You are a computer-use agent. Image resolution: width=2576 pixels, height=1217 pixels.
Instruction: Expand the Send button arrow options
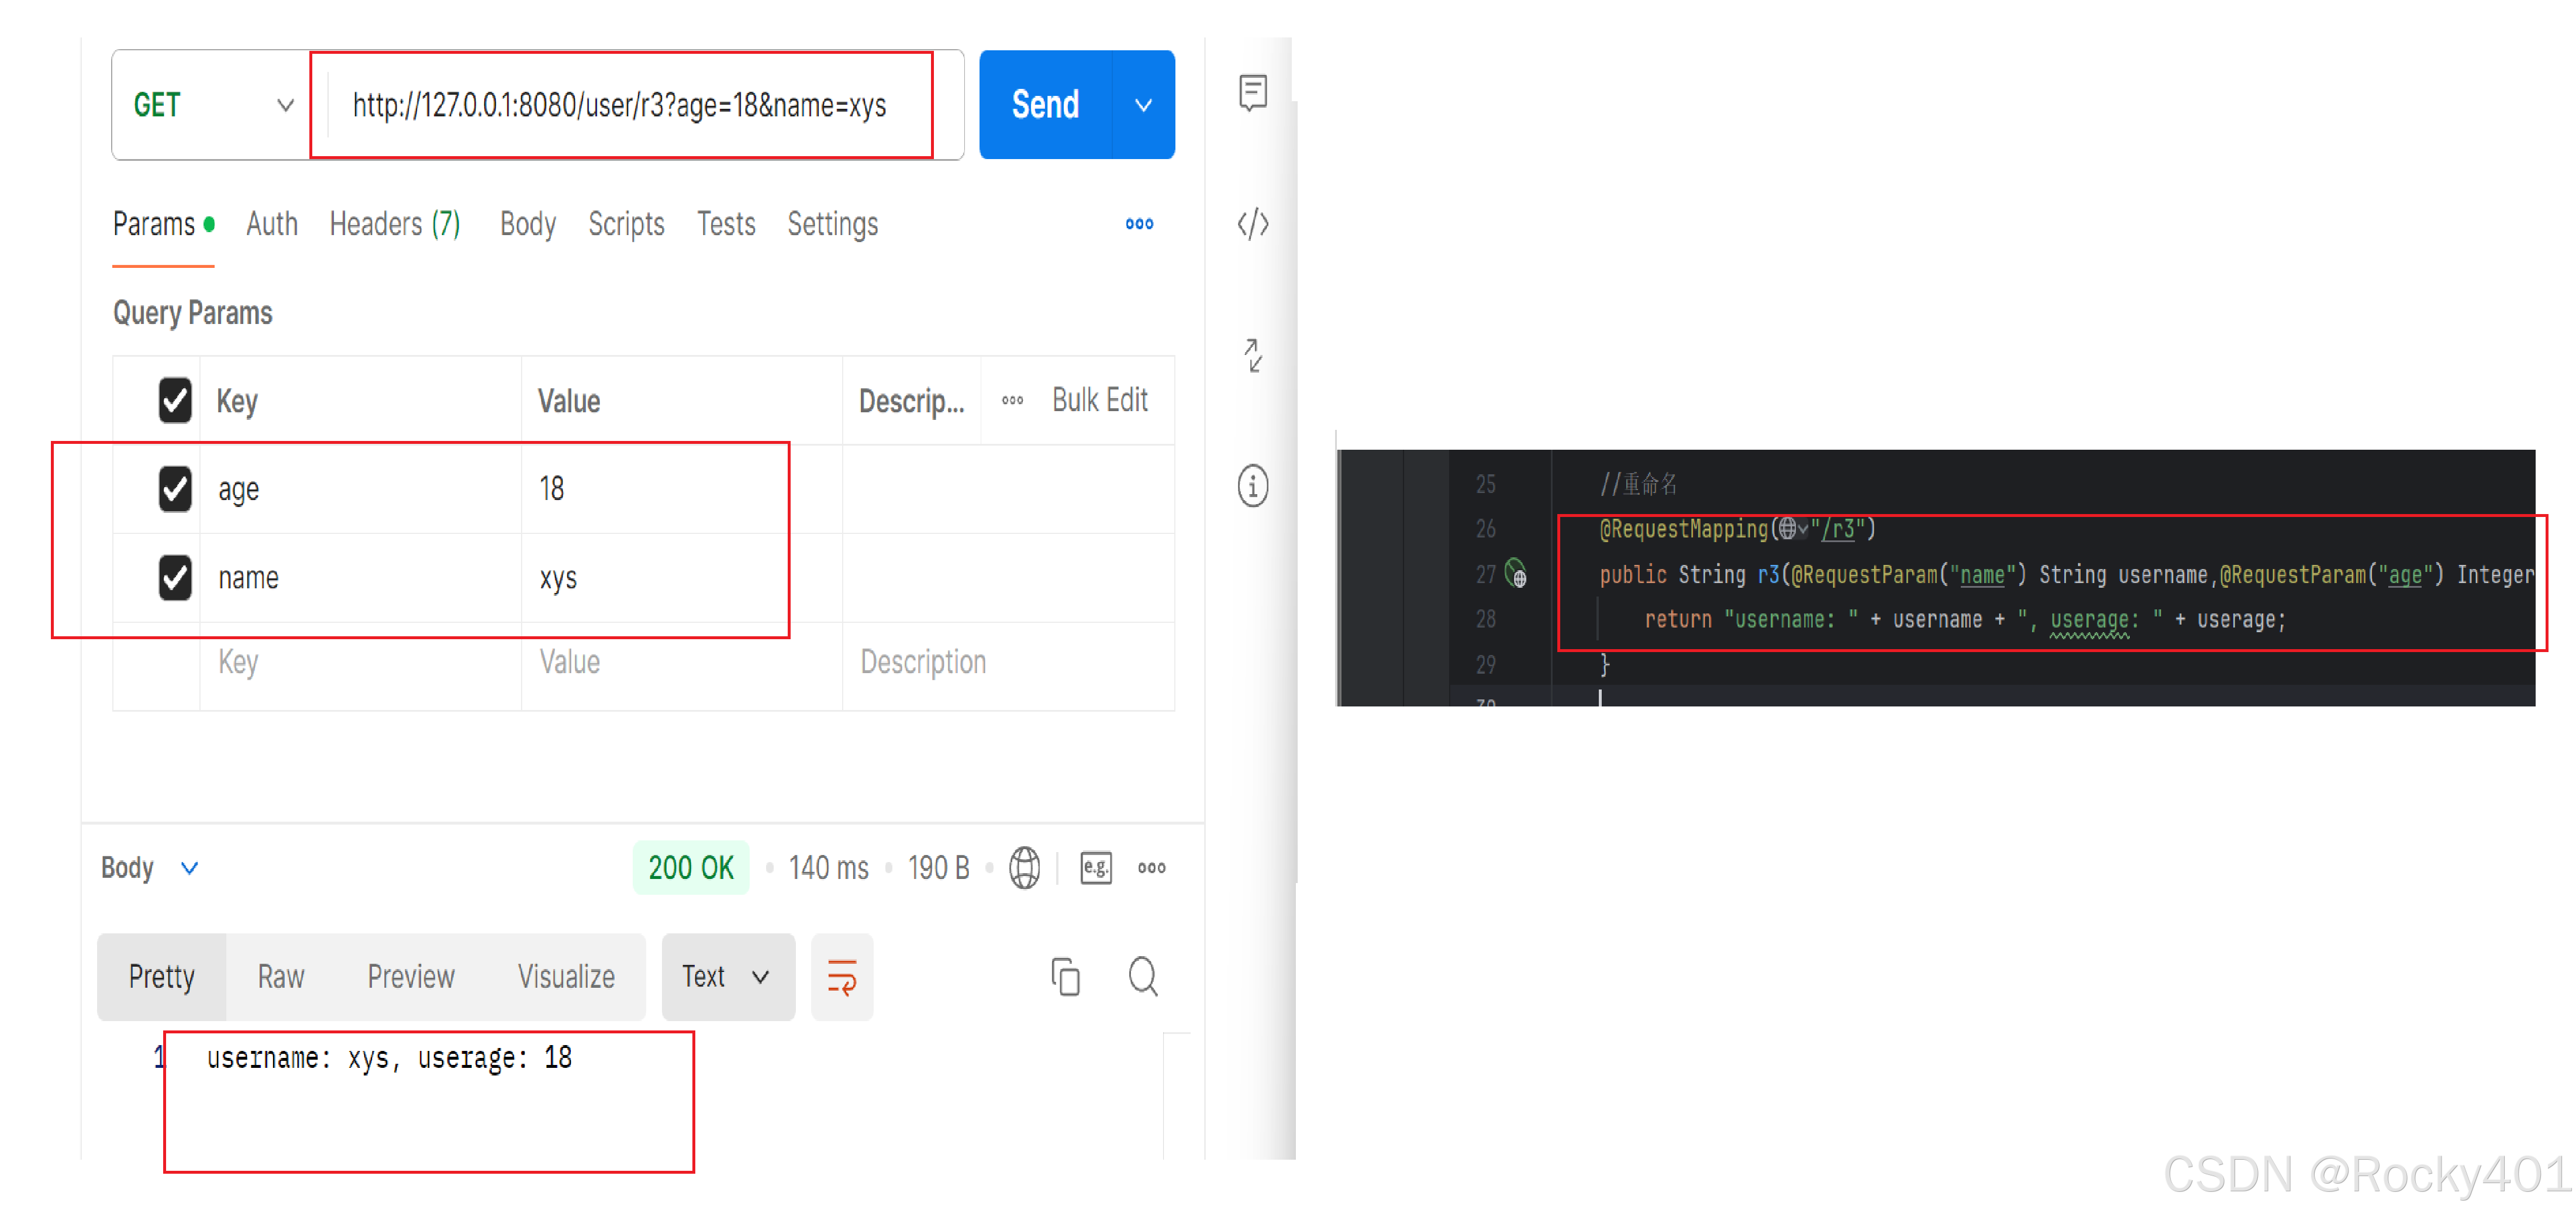coord(1143,105)
